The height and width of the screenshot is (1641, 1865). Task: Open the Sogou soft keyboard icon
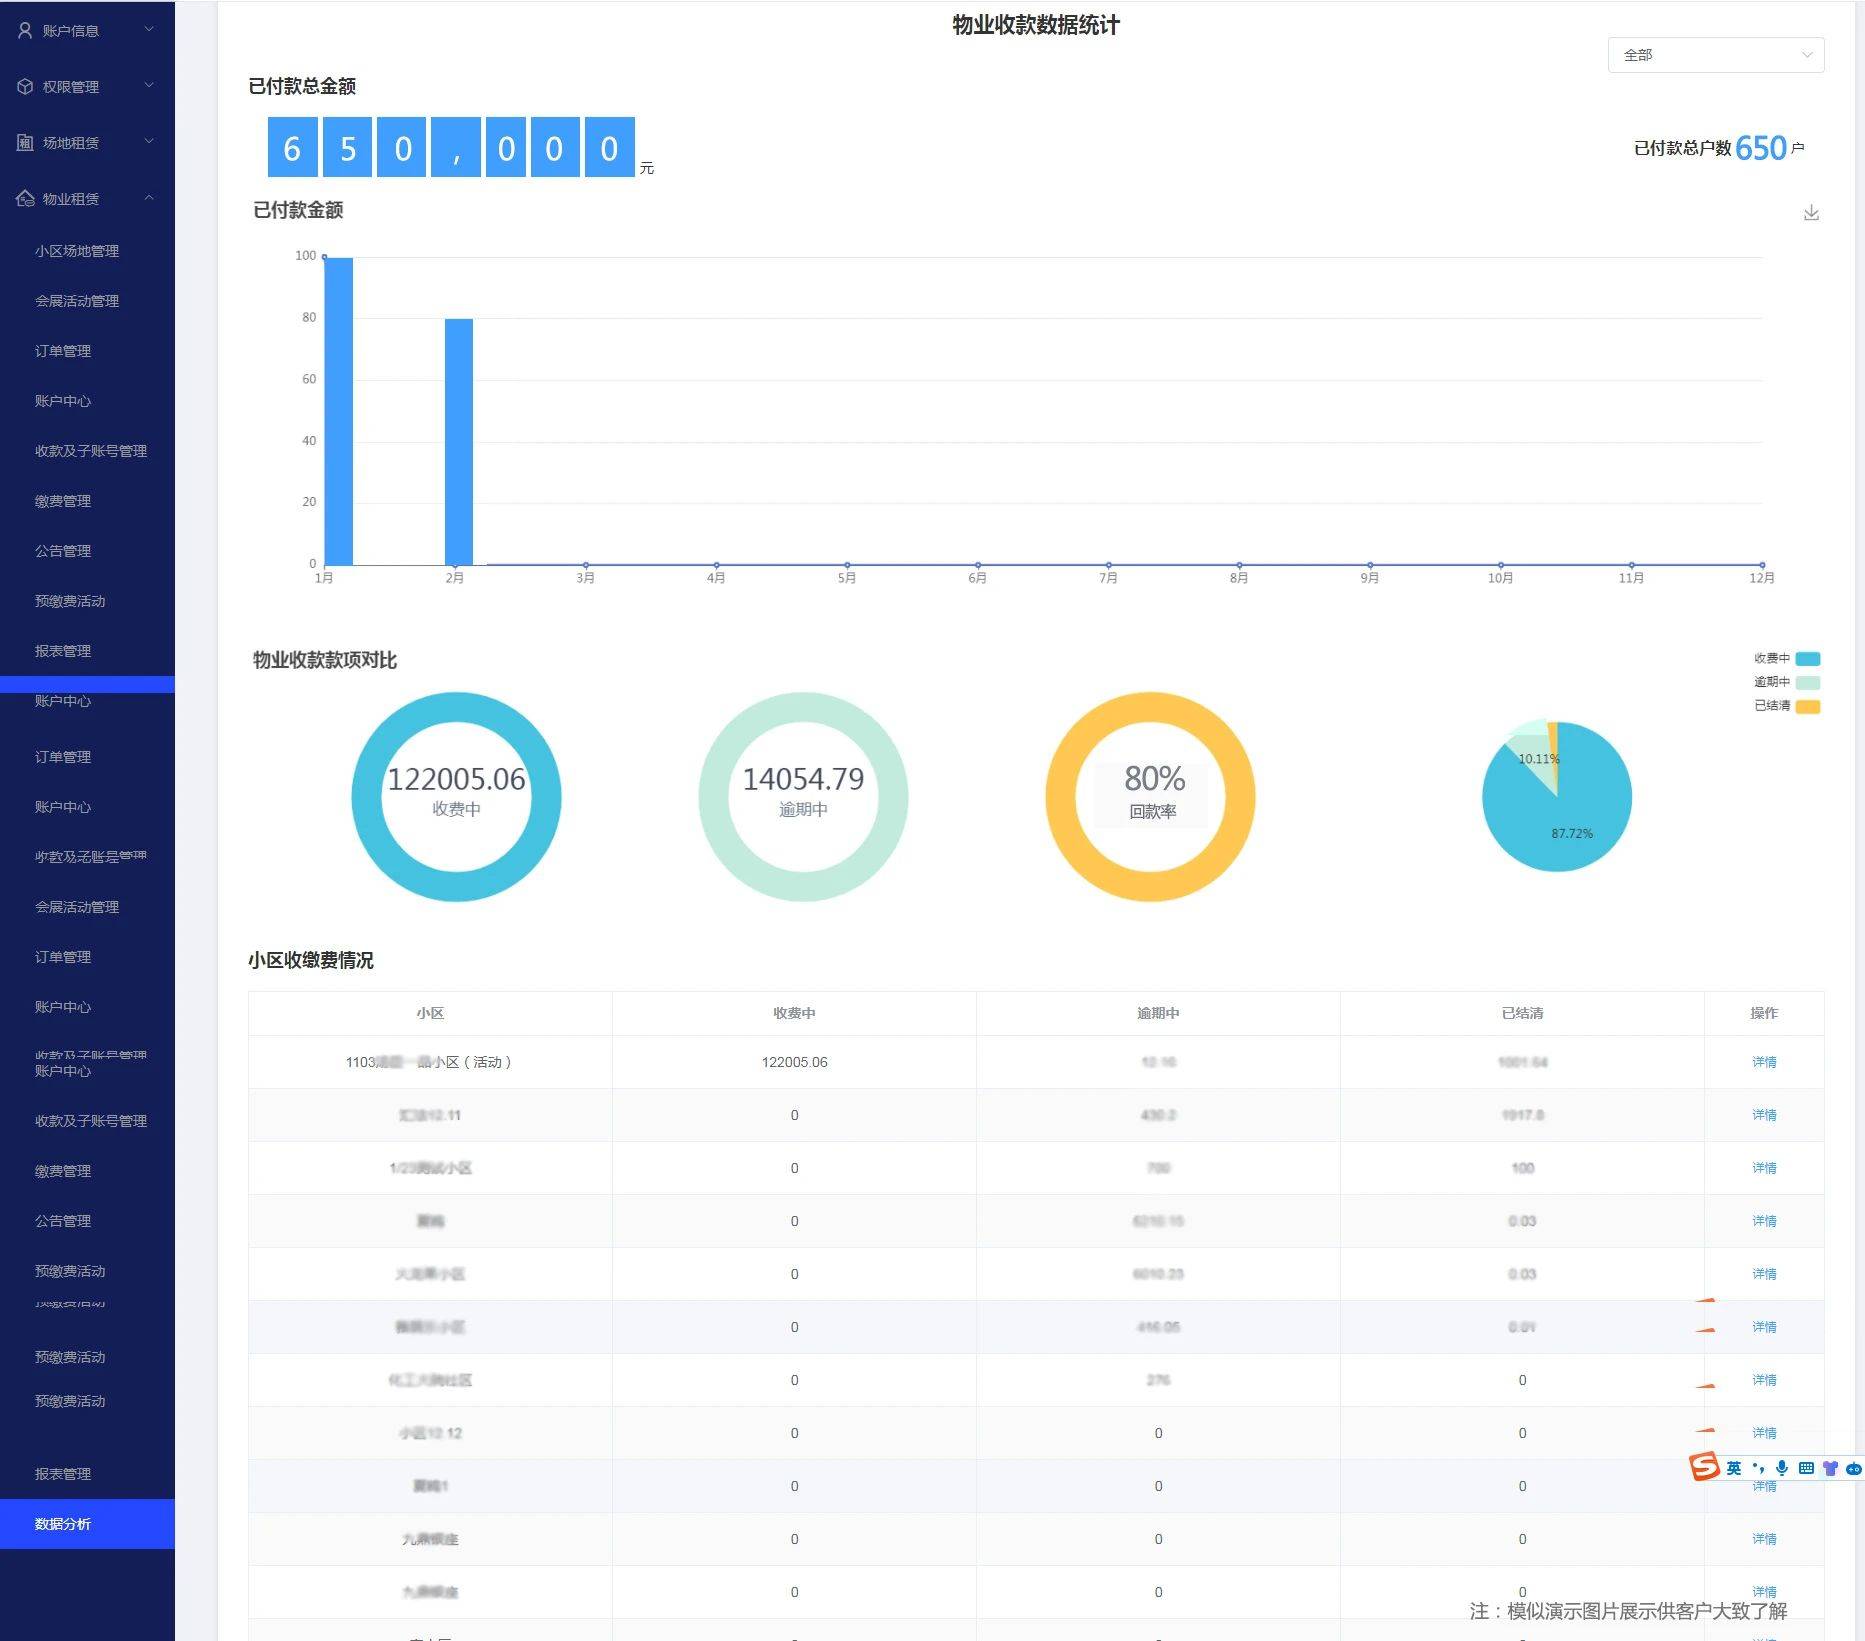1805,1468
